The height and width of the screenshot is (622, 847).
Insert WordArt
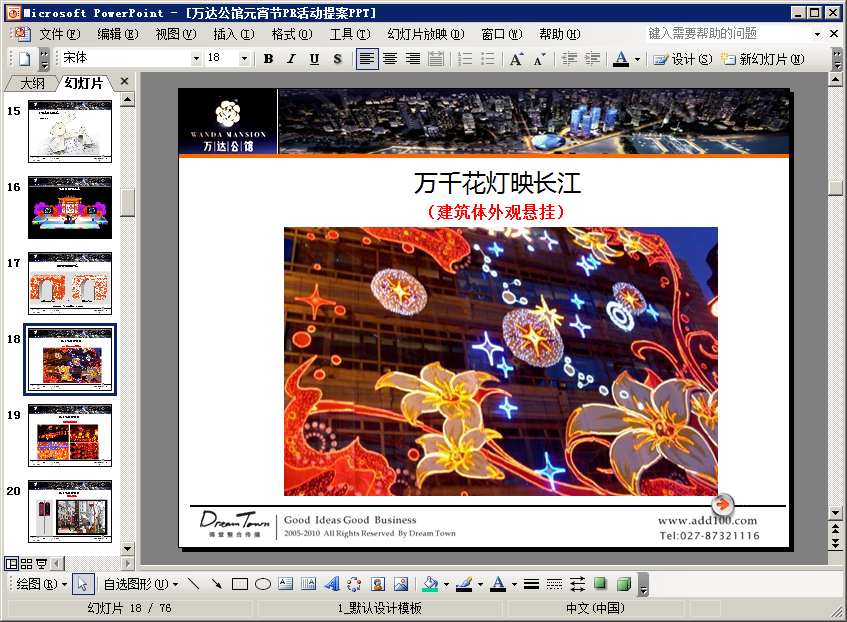pos(332,584)
